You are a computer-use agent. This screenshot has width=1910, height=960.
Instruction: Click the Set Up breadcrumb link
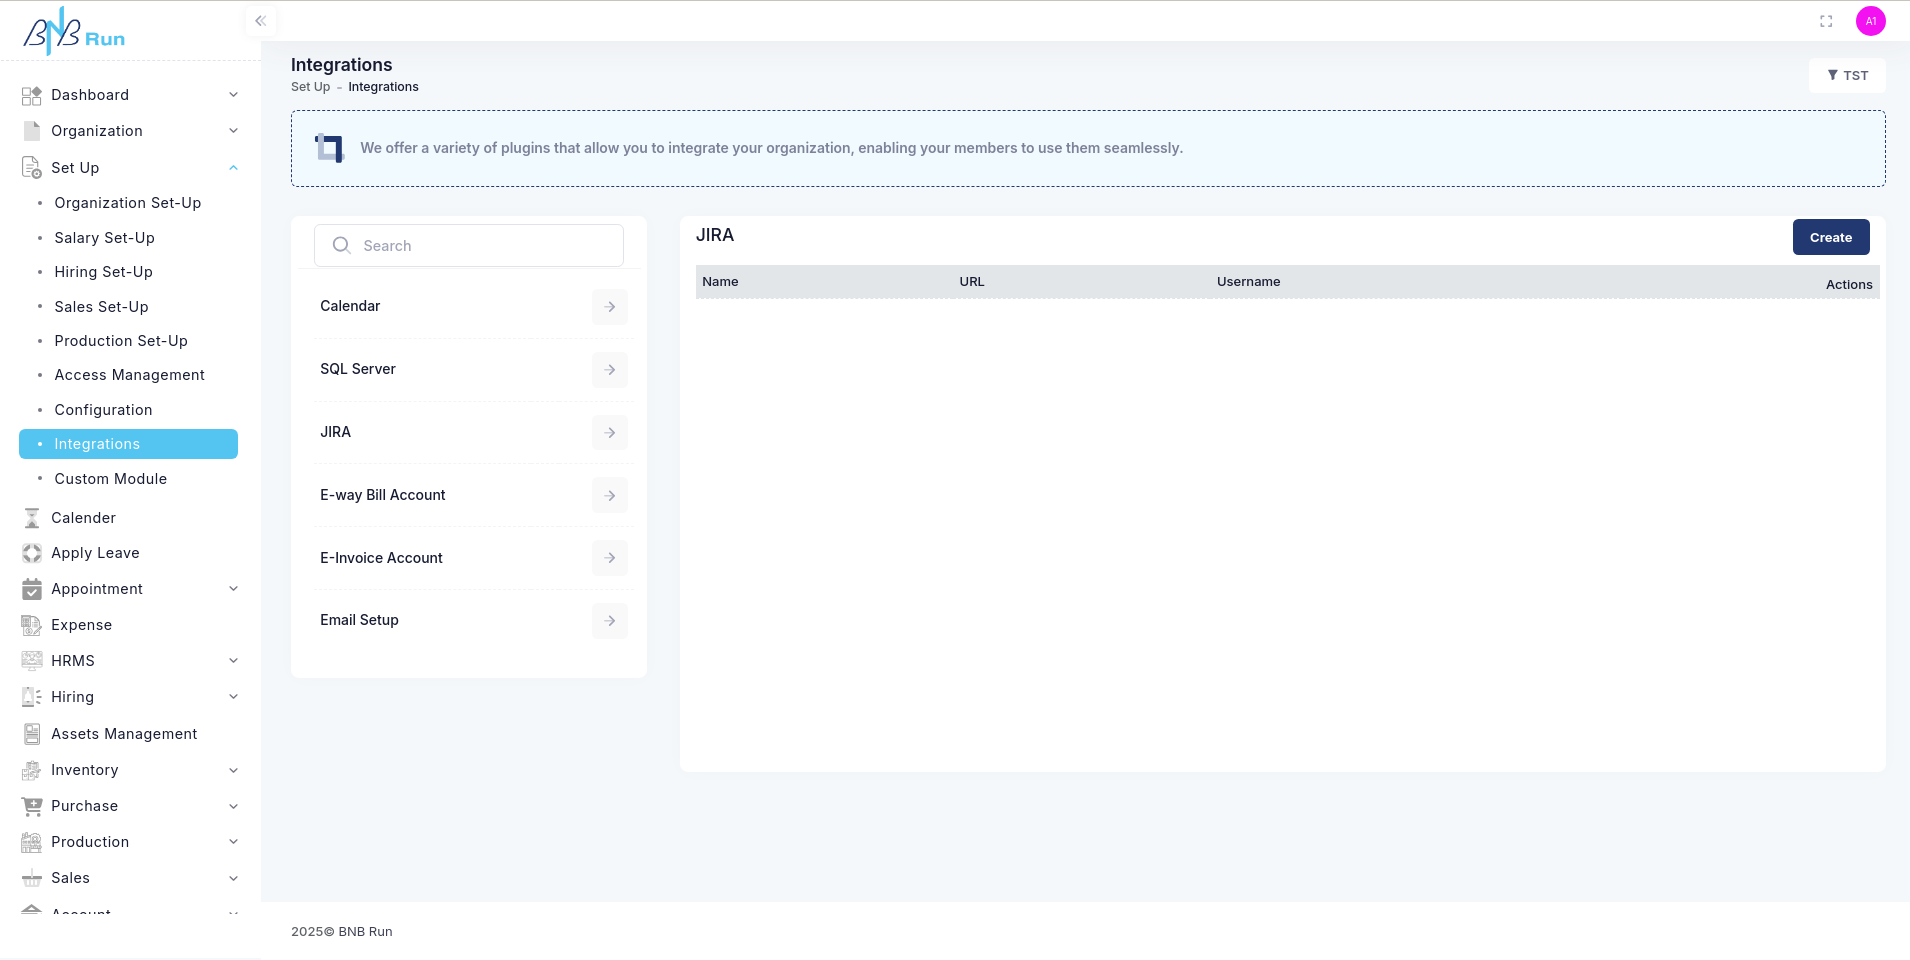(310, 87)
